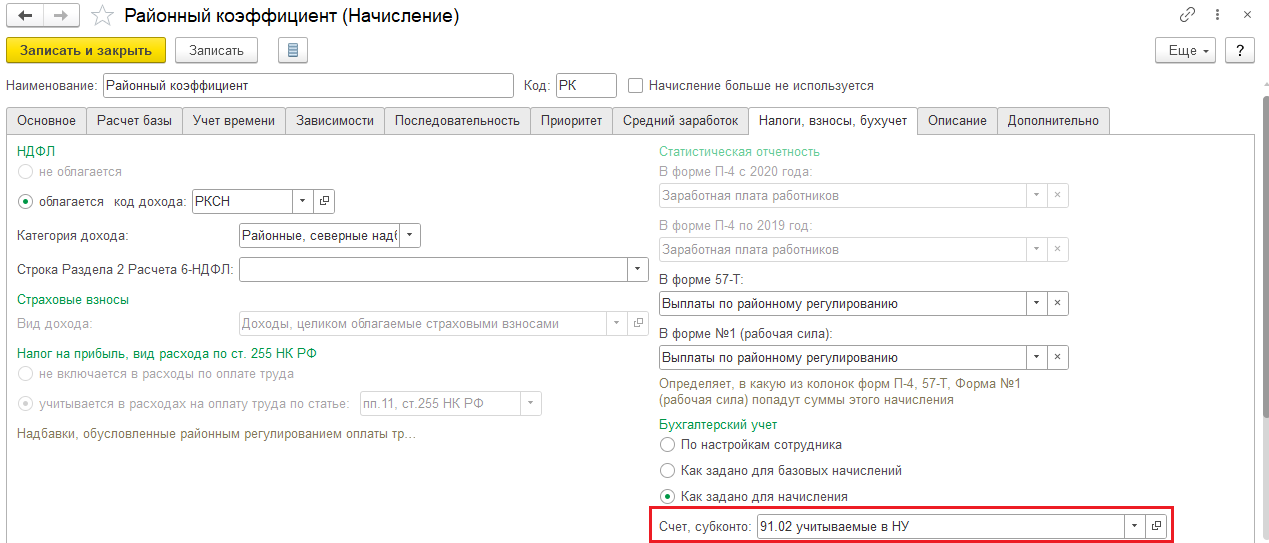Open Счет, субконто item form

[1156, 526]
